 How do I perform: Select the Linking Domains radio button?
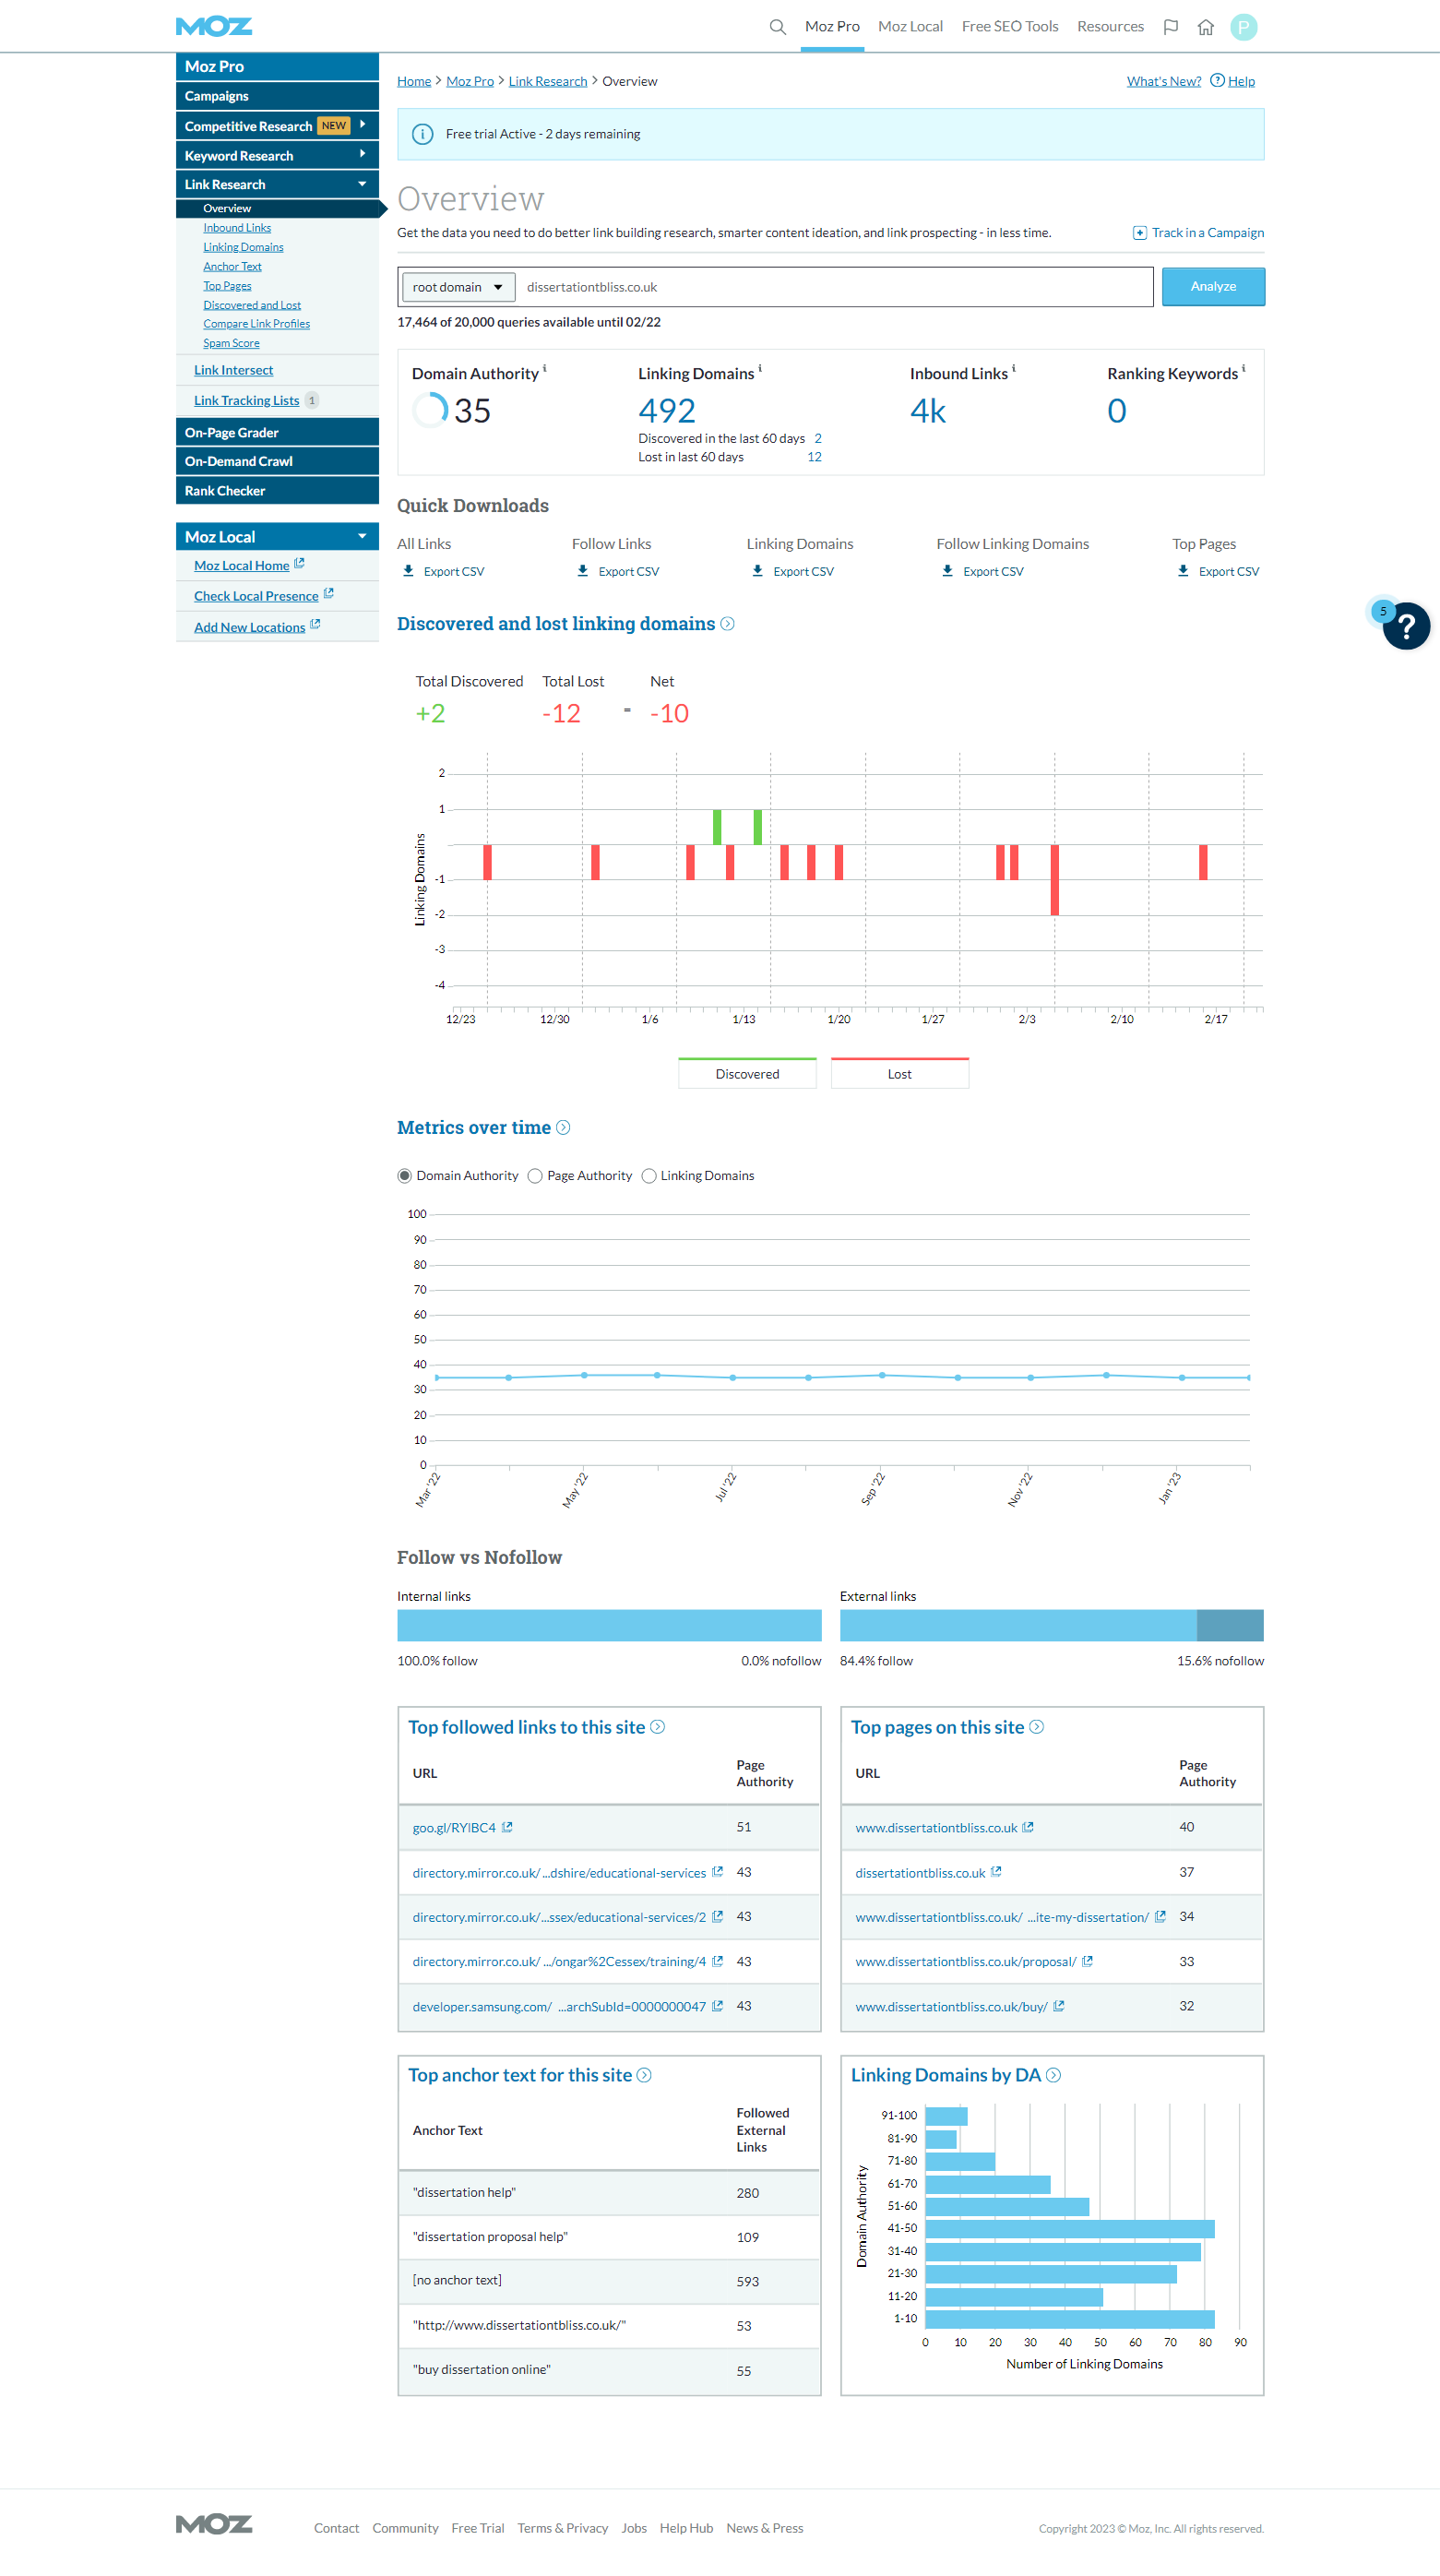pyautogui.click(x=649, y=1175)
